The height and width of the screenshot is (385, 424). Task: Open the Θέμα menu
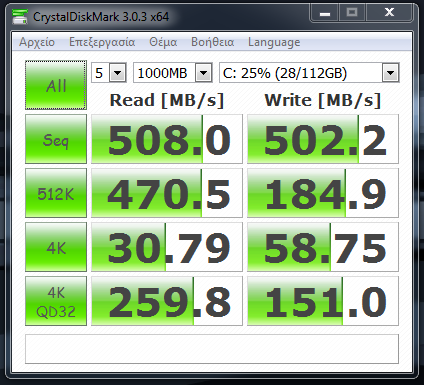(163, 42)
